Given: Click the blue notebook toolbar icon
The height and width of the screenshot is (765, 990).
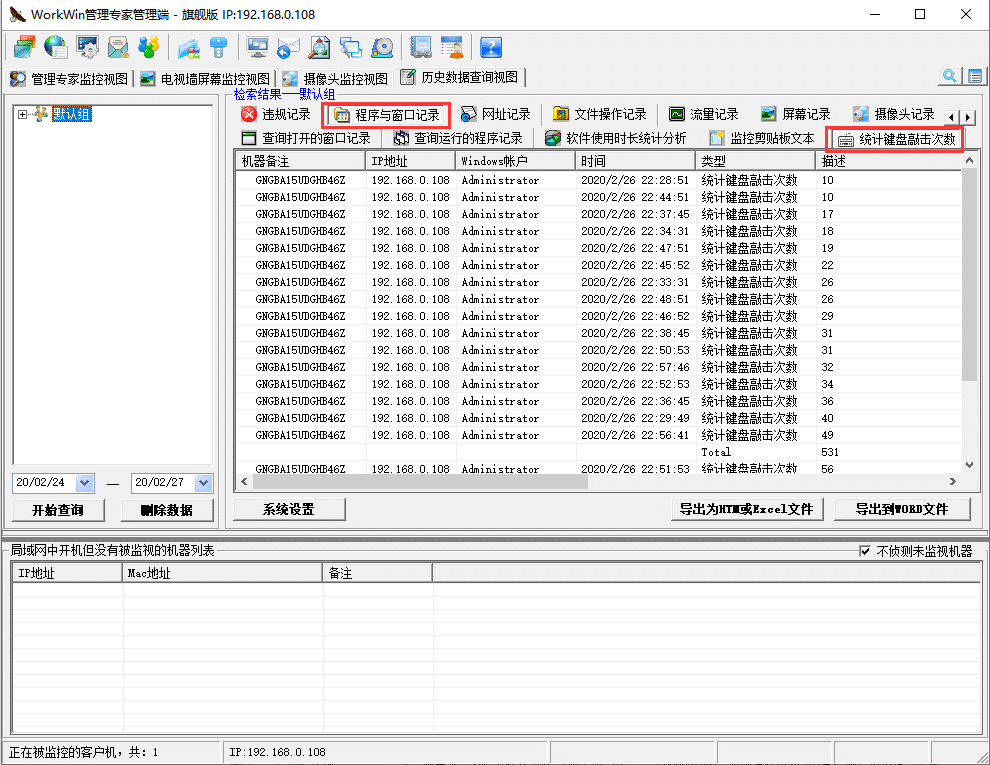Looking at the screenshot, I should click(x=421, y=47).
